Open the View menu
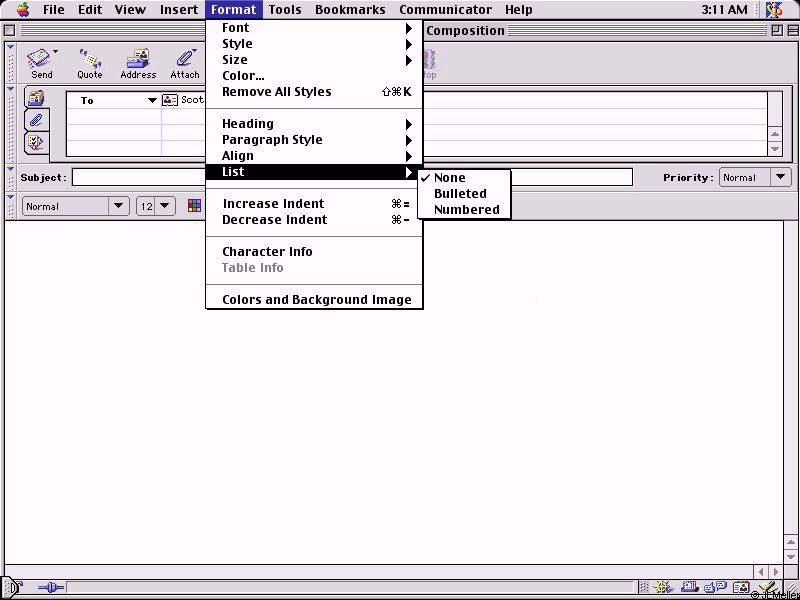The height and width of the screenshot is (600, 800). [x=130, y=10]
